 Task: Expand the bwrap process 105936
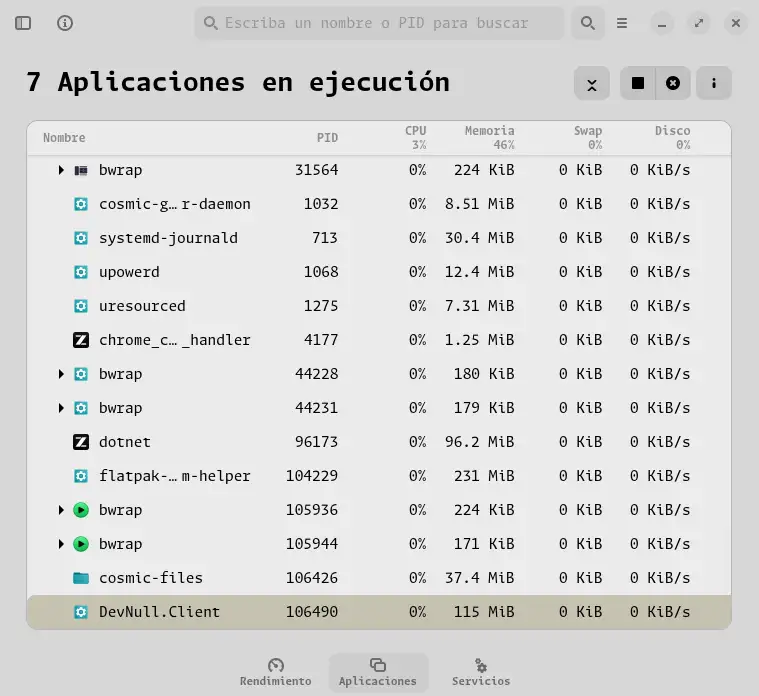click(x=61, y=510)
